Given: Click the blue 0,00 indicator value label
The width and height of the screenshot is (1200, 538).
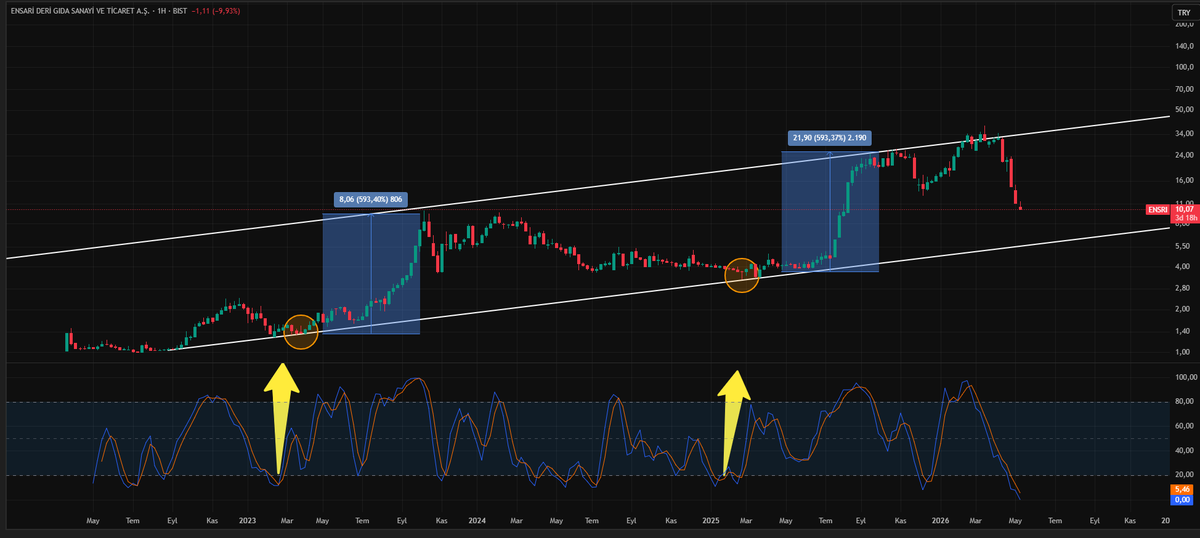Looking at the screenshot, I should 1180,500.
